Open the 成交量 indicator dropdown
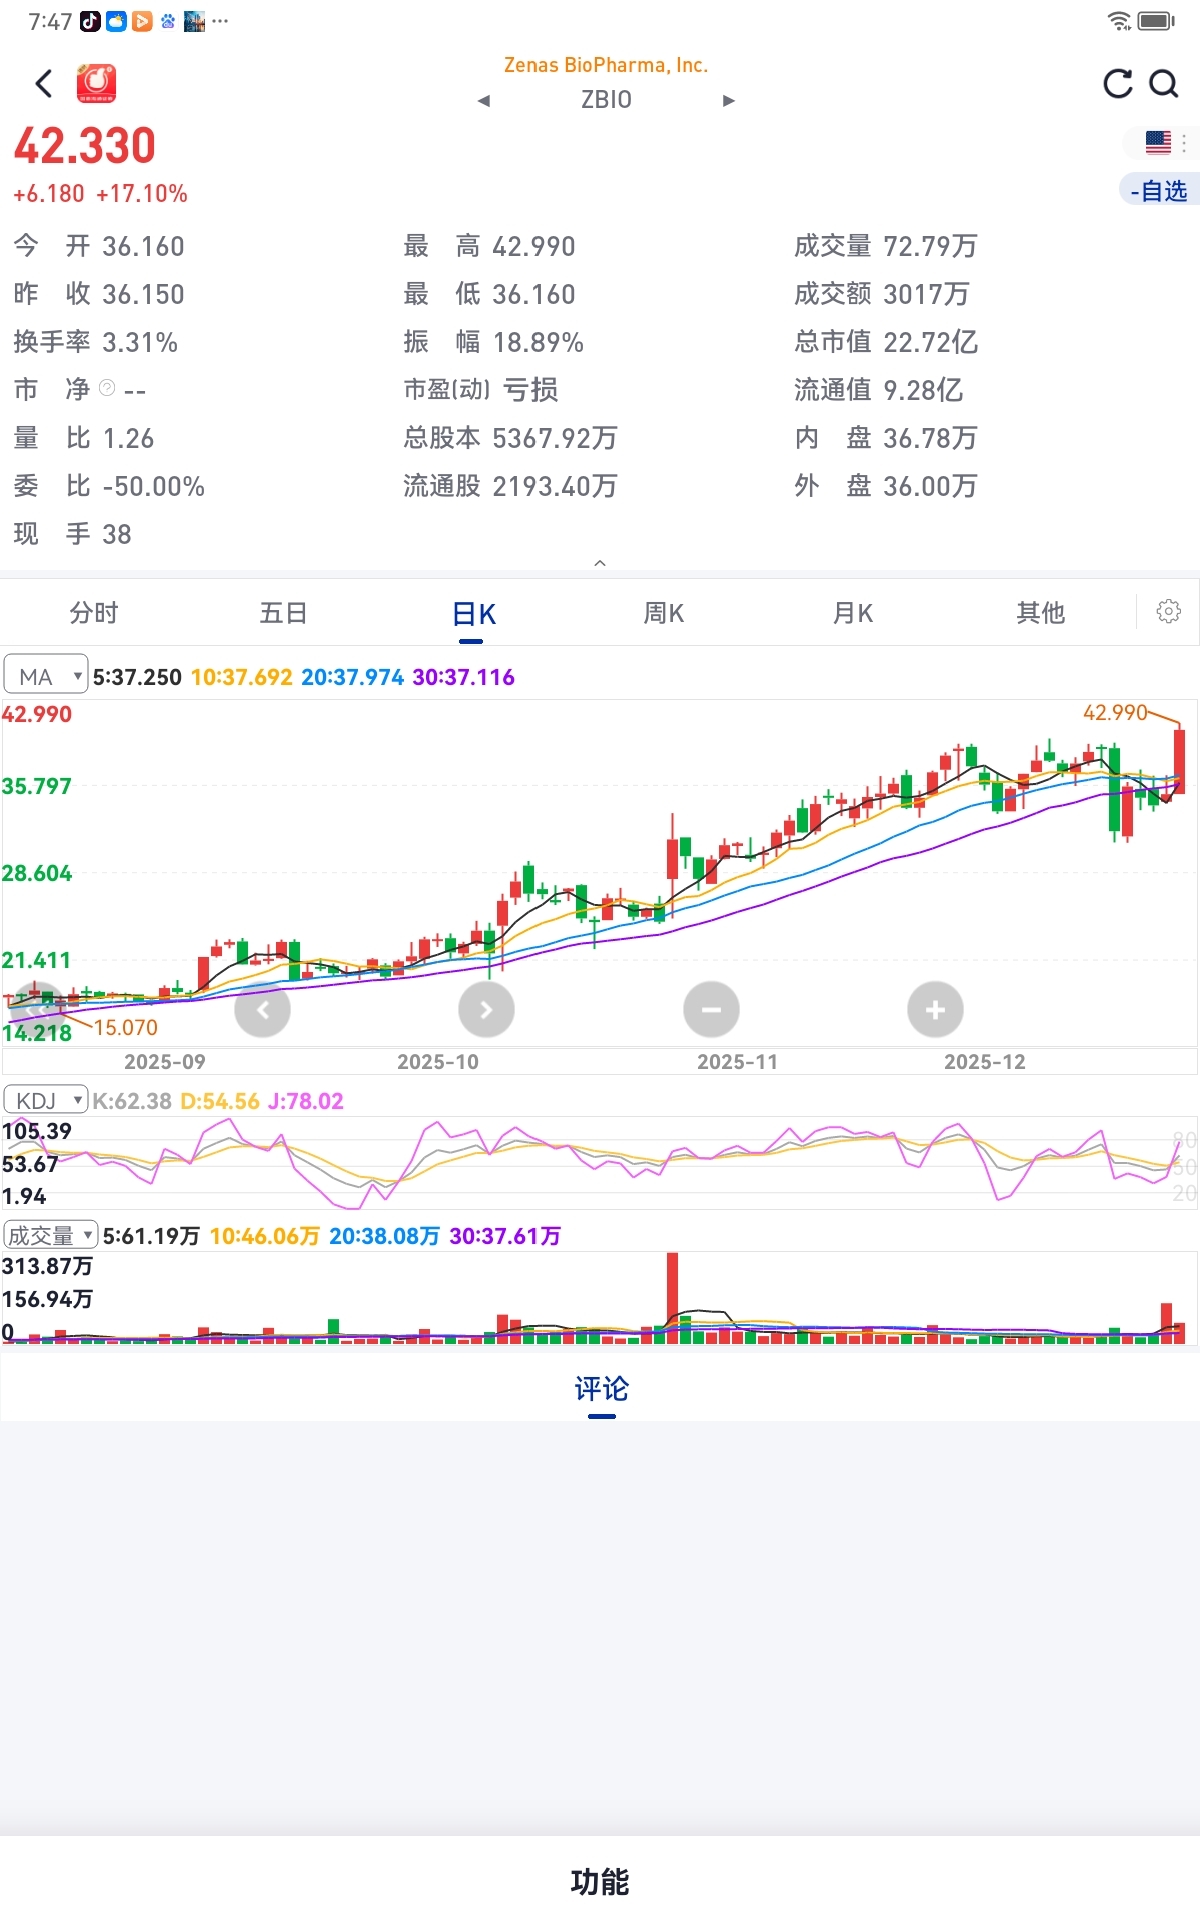1200x1920 pixels. (50, 1235)
